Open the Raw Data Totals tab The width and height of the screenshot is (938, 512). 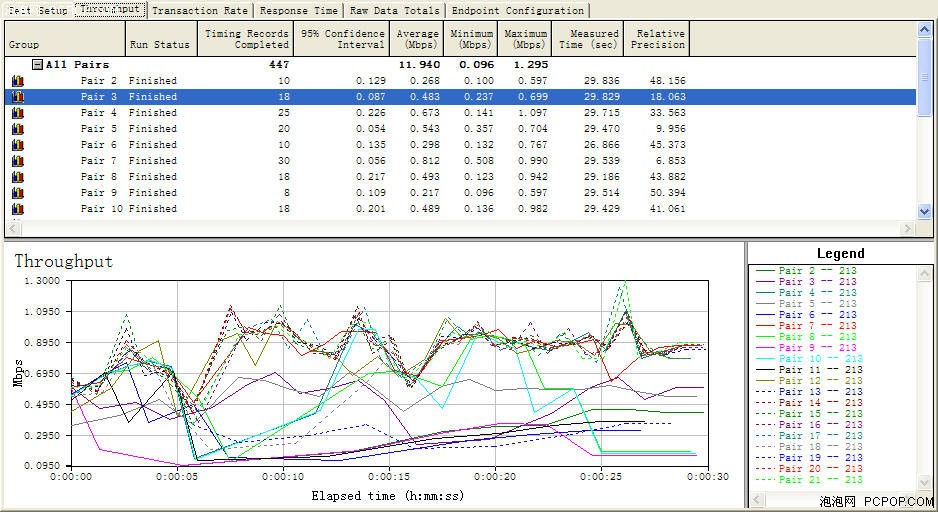[x=395, y=10]
